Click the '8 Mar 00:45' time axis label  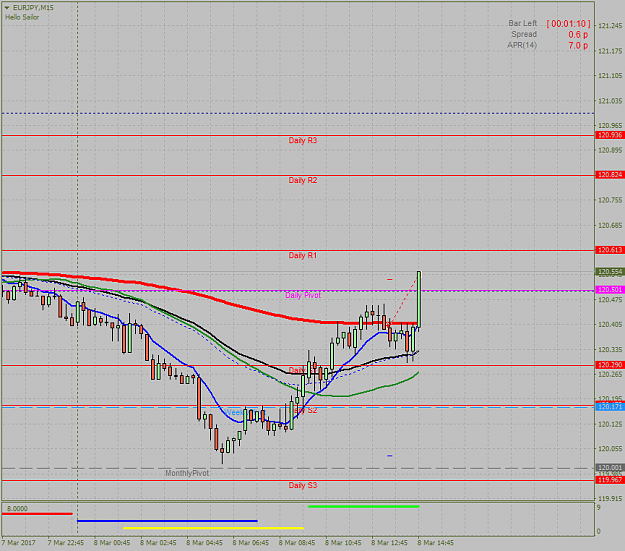[112, 543]
